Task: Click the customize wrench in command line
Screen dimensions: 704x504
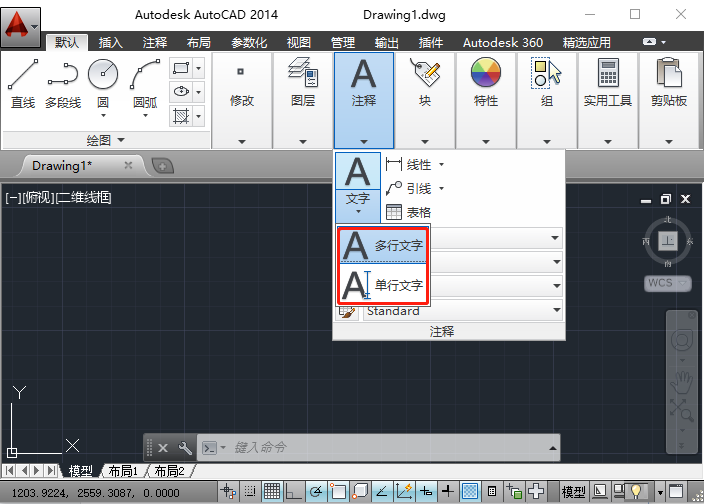Action: 185,447
